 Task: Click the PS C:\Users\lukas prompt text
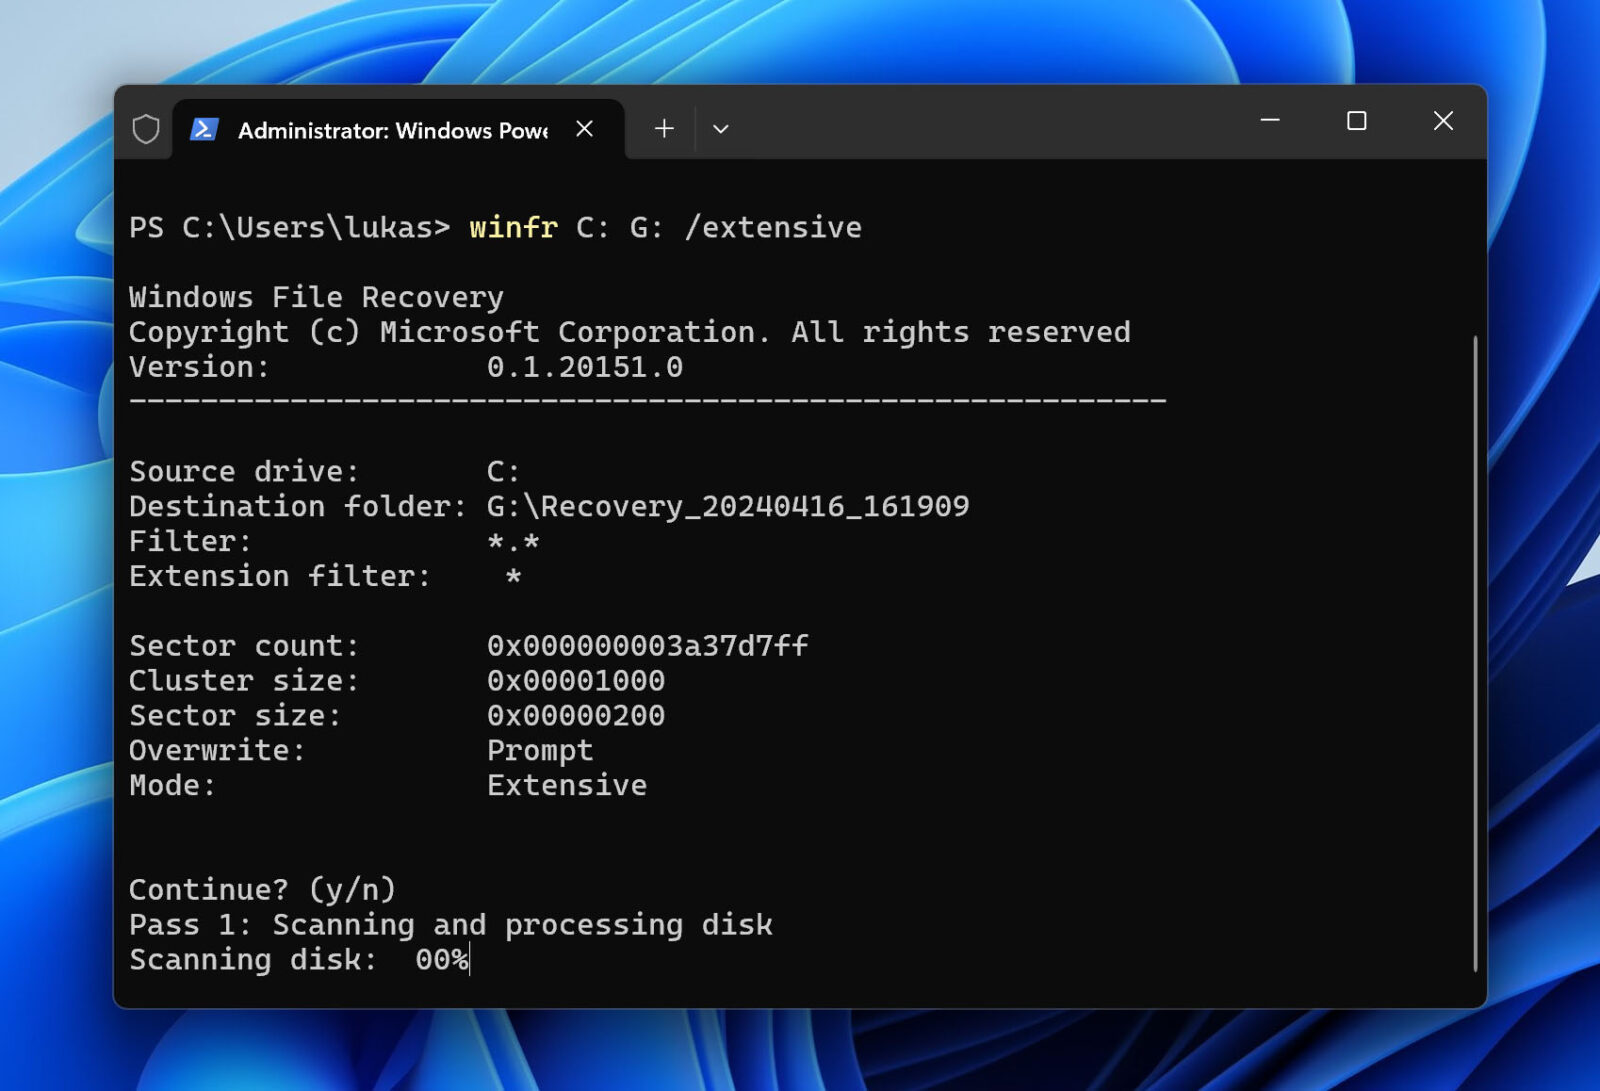tap(290, 227)
